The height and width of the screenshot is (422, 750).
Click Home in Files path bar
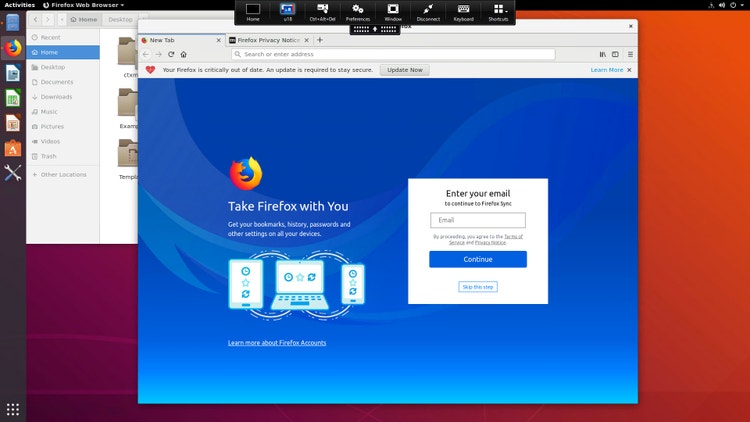click(x=84, y=20)
